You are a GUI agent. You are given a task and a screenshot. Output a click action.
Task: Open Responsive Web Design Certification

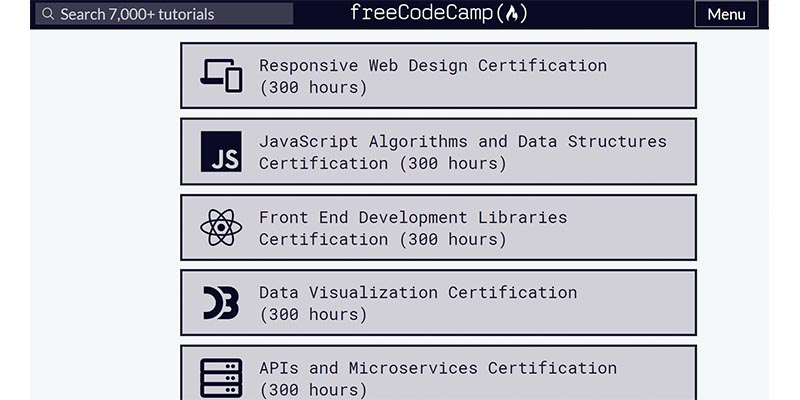pyautogui.click(x=438, y=76)
